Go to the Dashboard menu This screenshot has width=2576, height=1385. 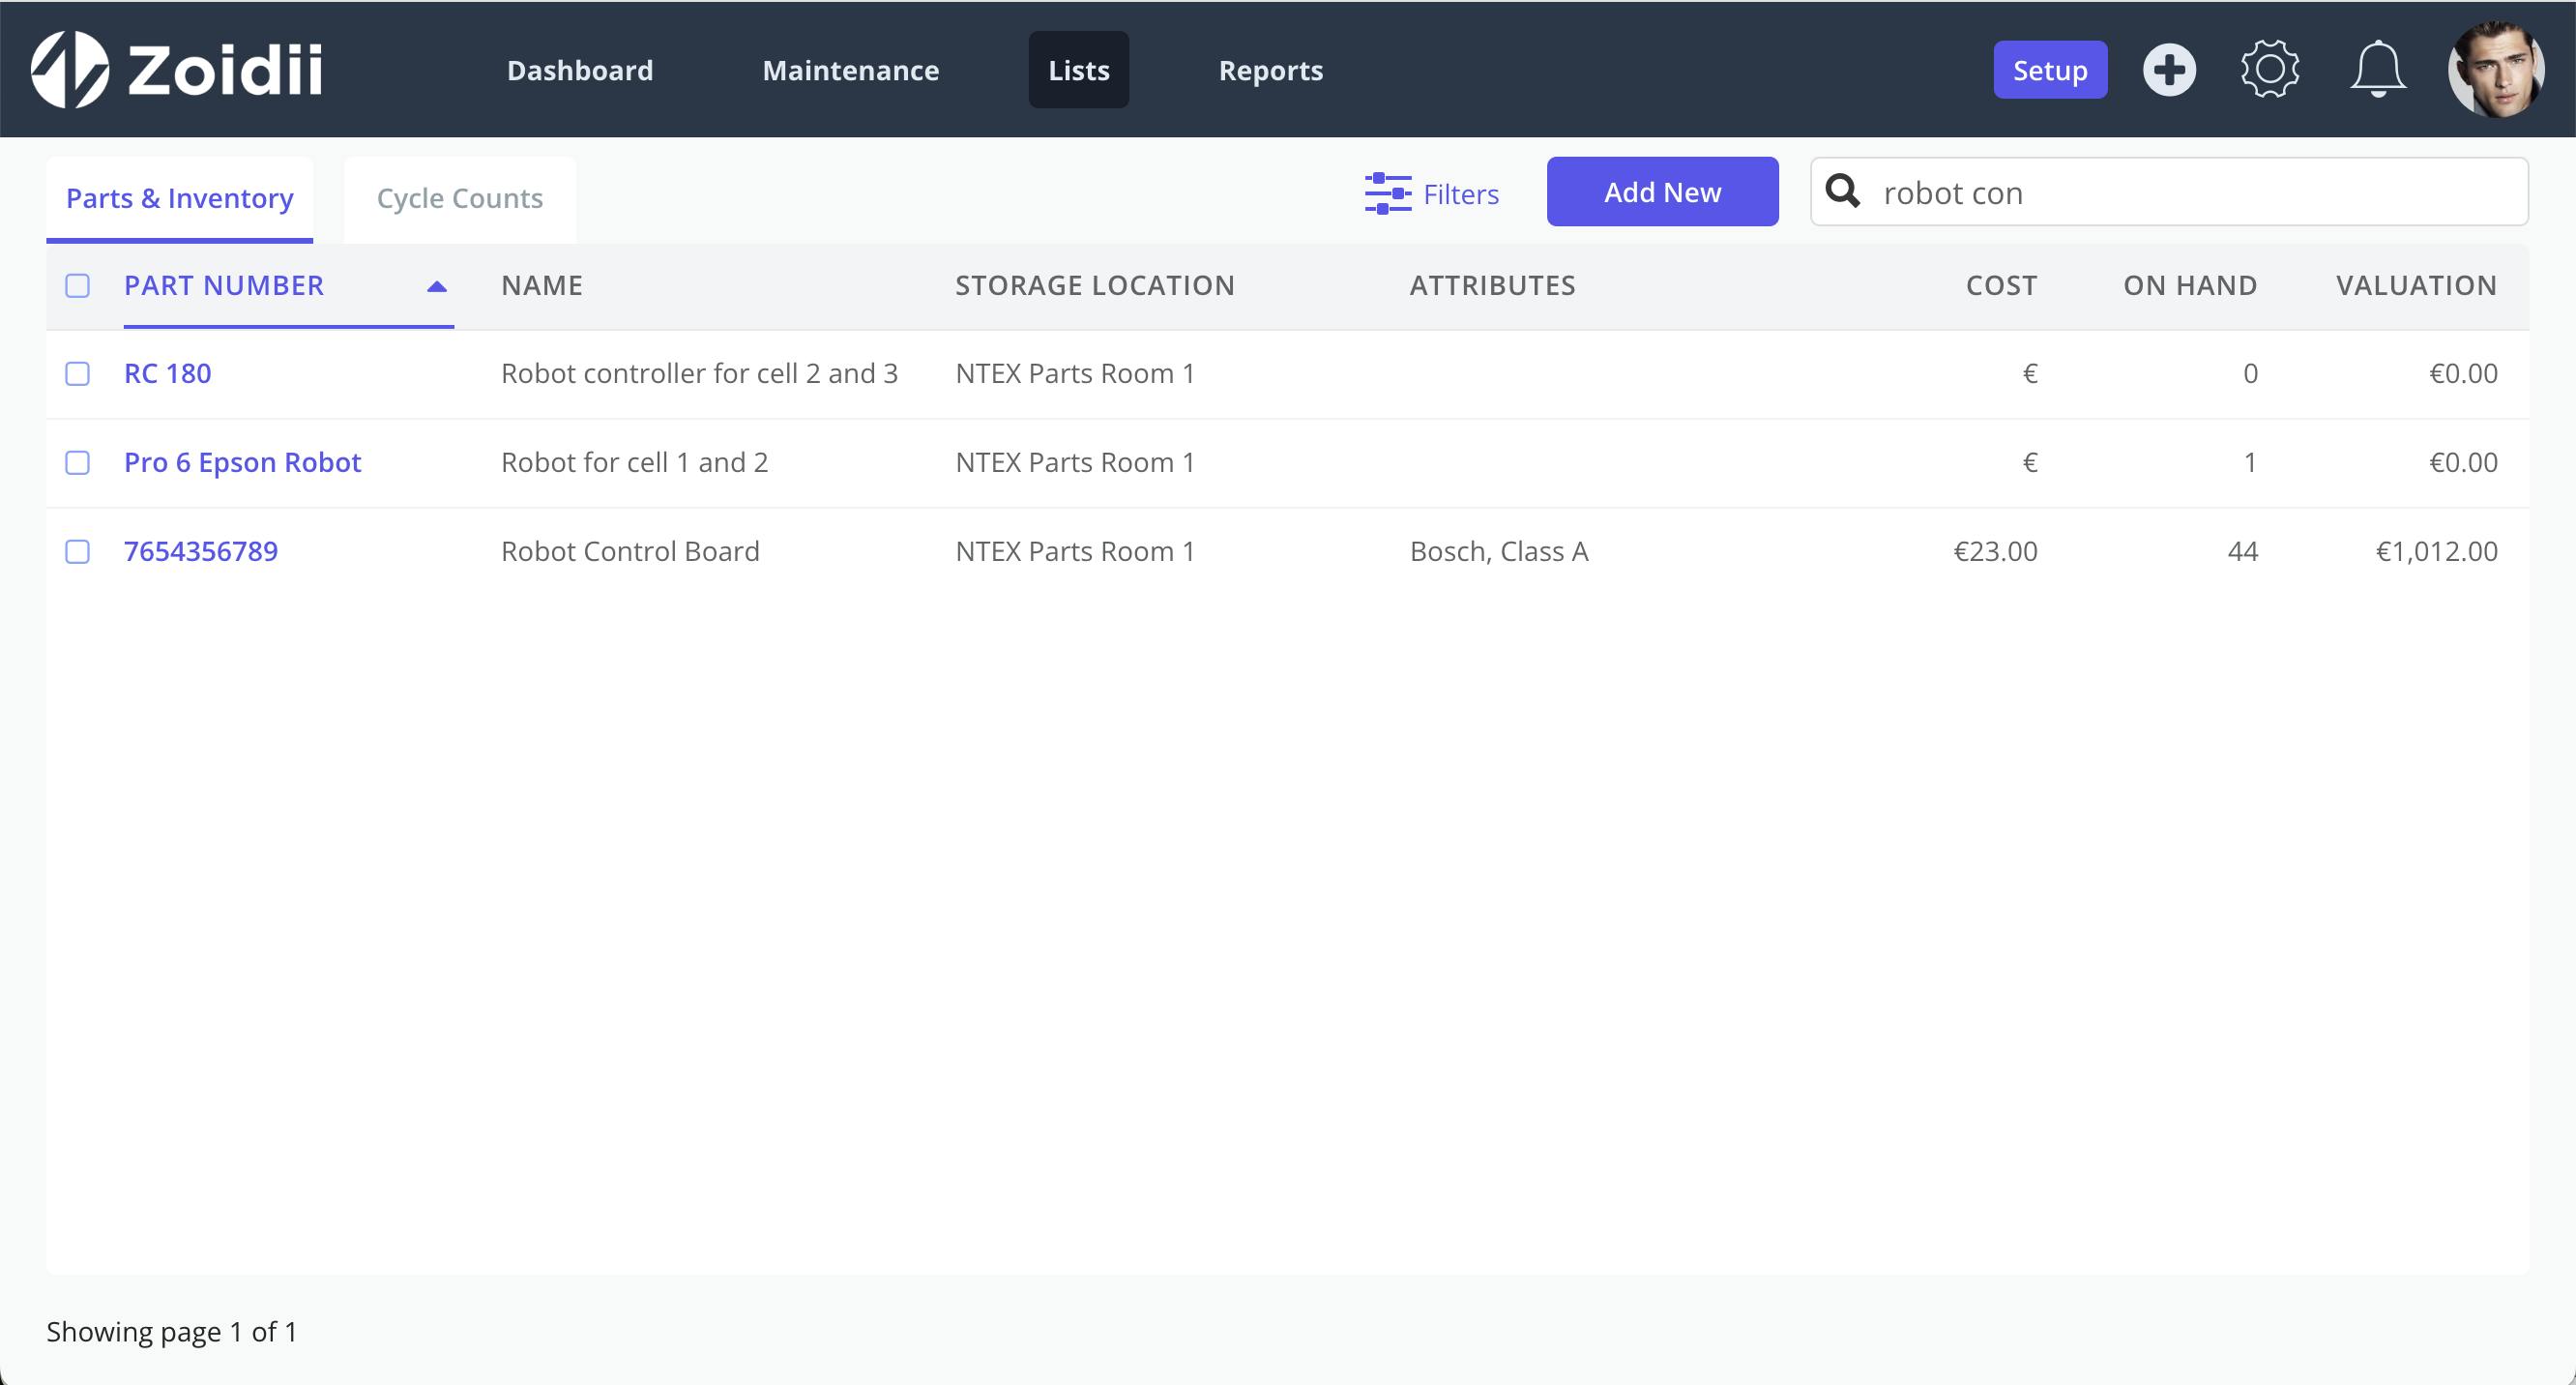[x=580, y=70]
